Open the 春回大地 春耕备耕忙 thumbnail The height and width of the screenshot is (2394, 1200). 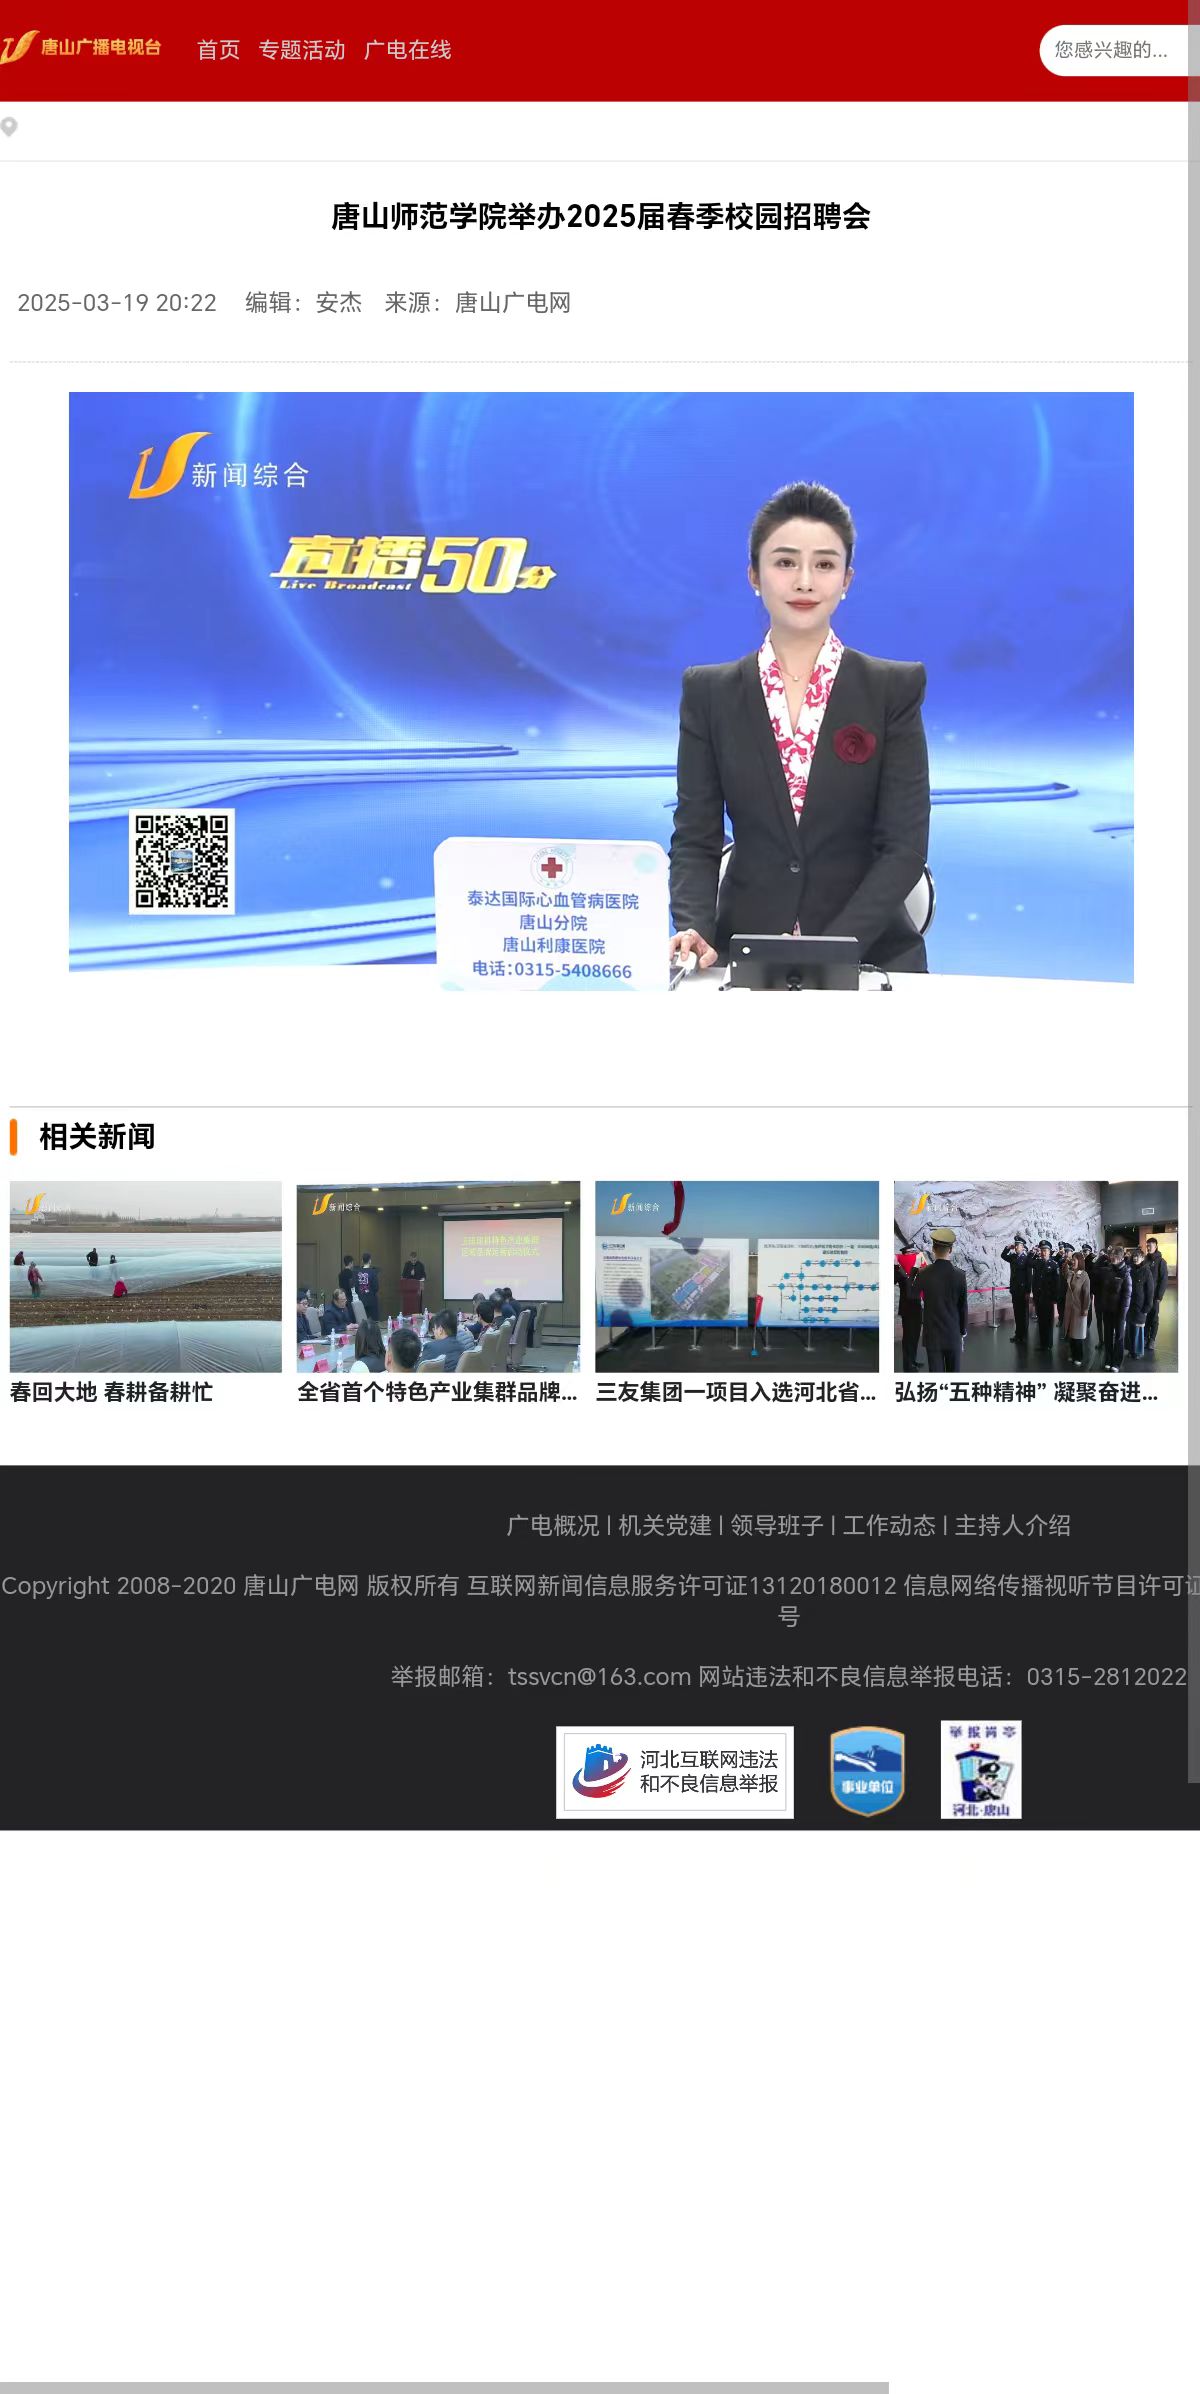pyautogui.click(x=146, y=1276)
